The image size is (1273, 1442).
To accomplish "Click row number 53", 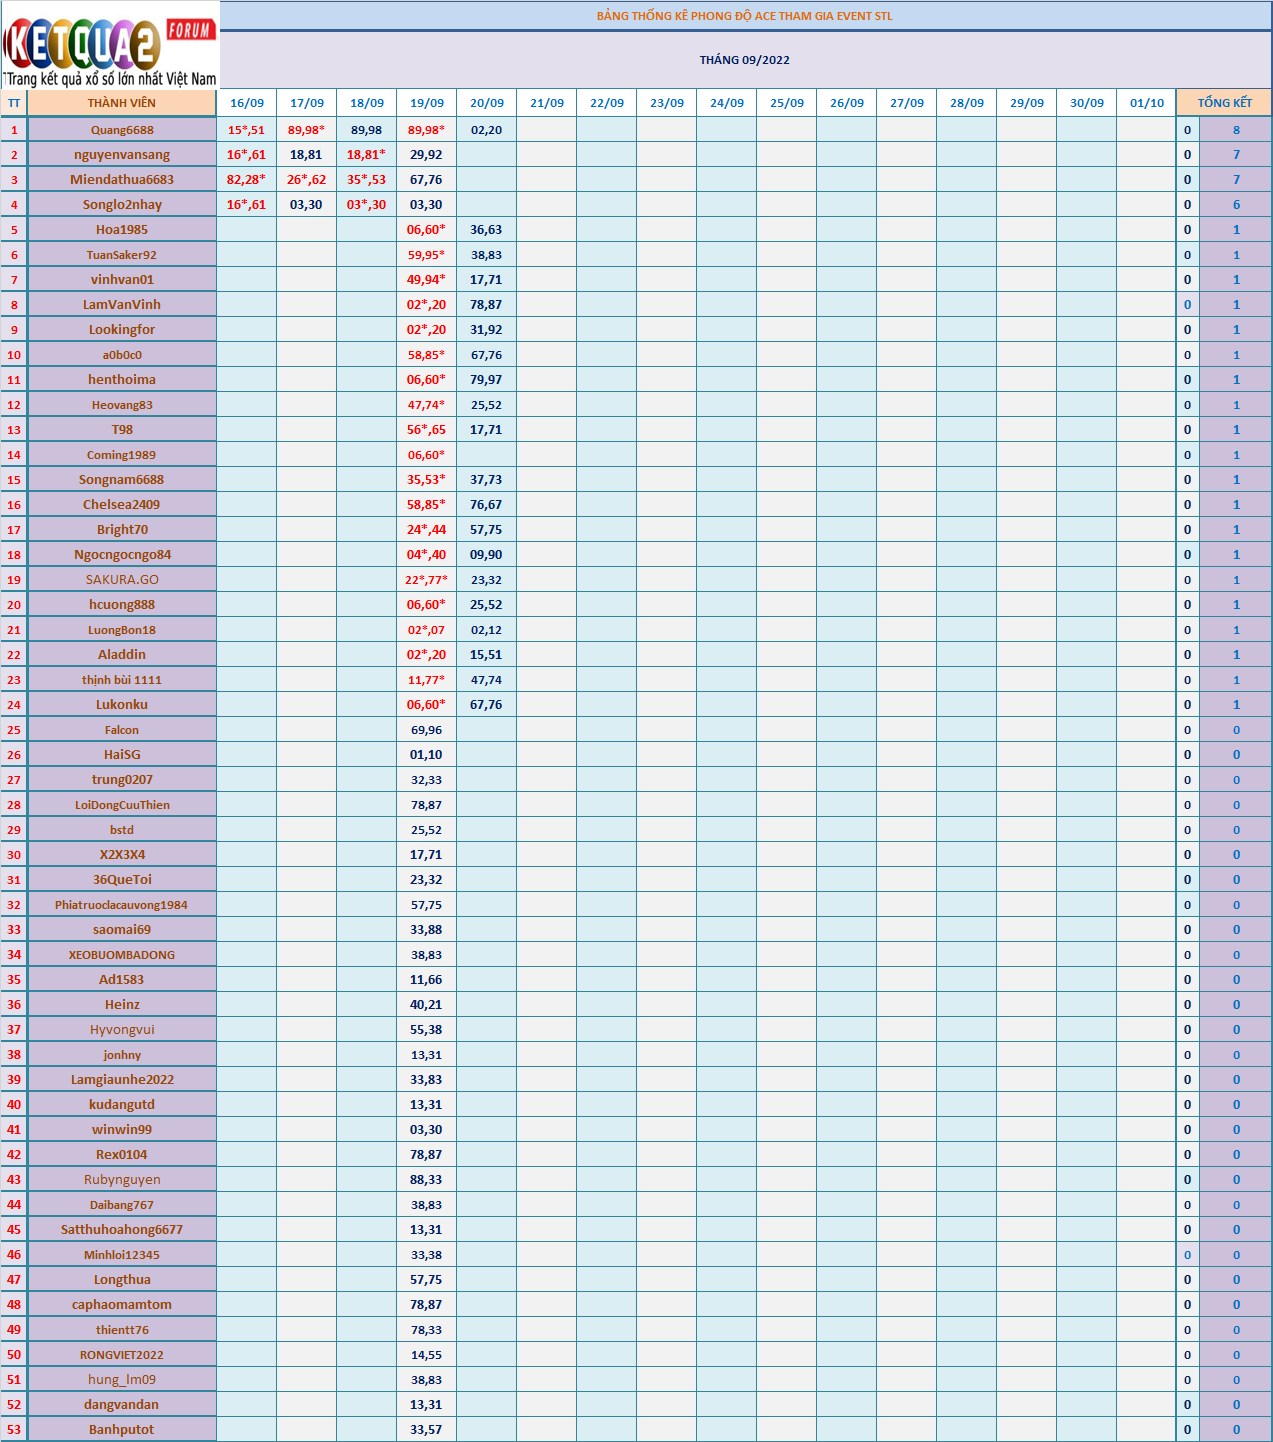I will (14, 1430).
